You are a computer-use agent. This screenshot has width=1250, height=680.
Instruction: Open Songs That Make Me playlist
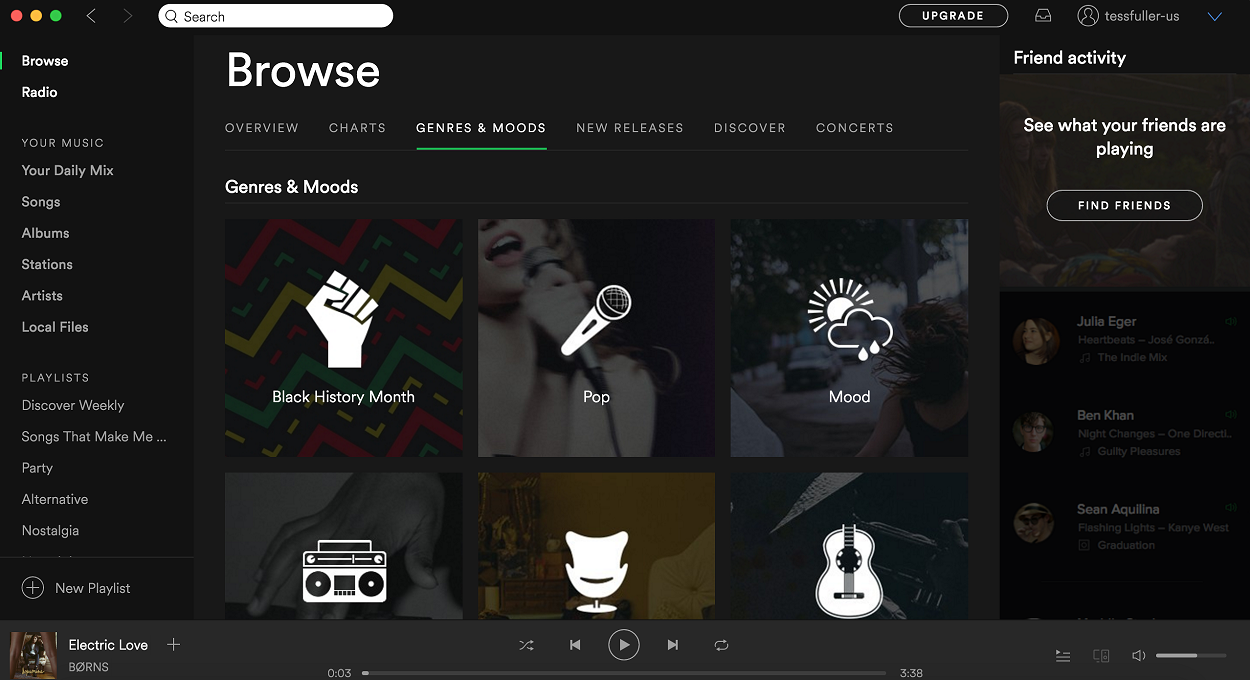pyautogui.click(x=94, y=437)
